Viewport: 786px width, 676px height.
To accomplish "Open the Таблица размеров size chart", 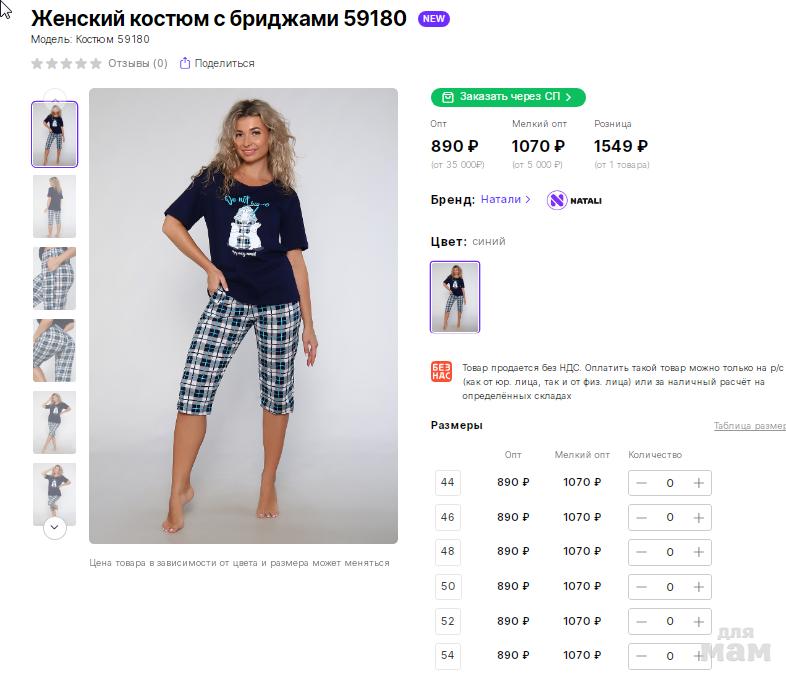I will [749, 426].
